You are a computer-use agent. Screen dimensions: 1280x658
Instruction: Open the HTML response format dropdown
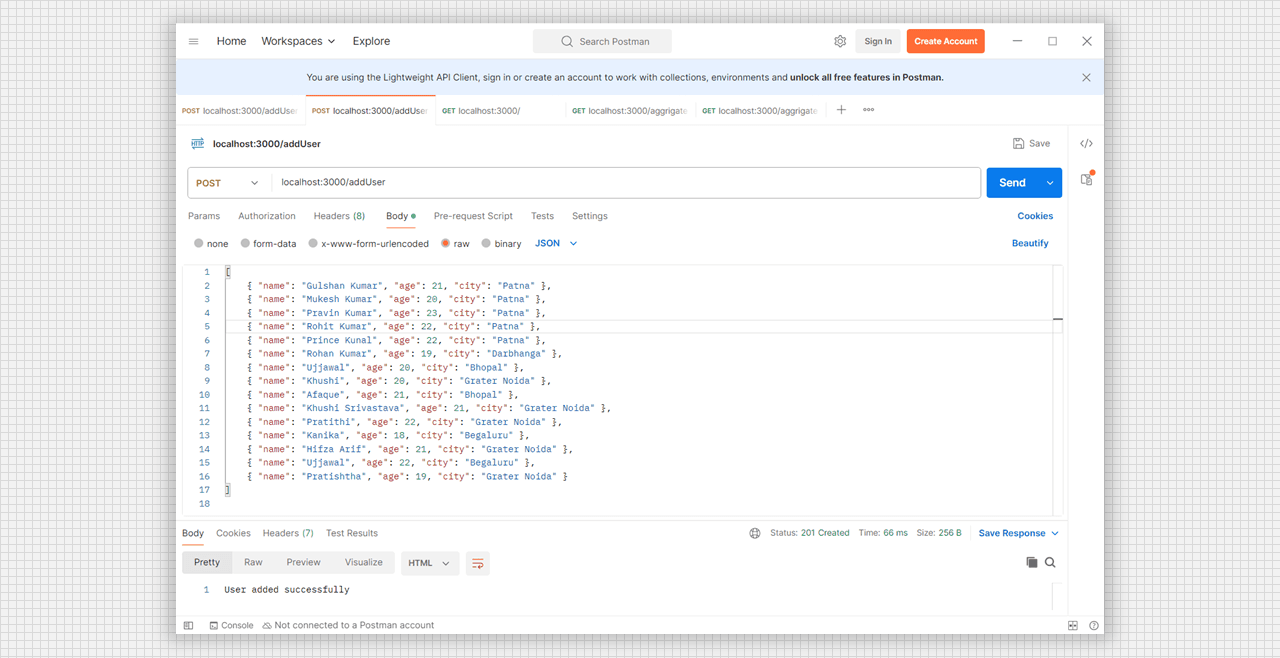(x=429, y=563)
